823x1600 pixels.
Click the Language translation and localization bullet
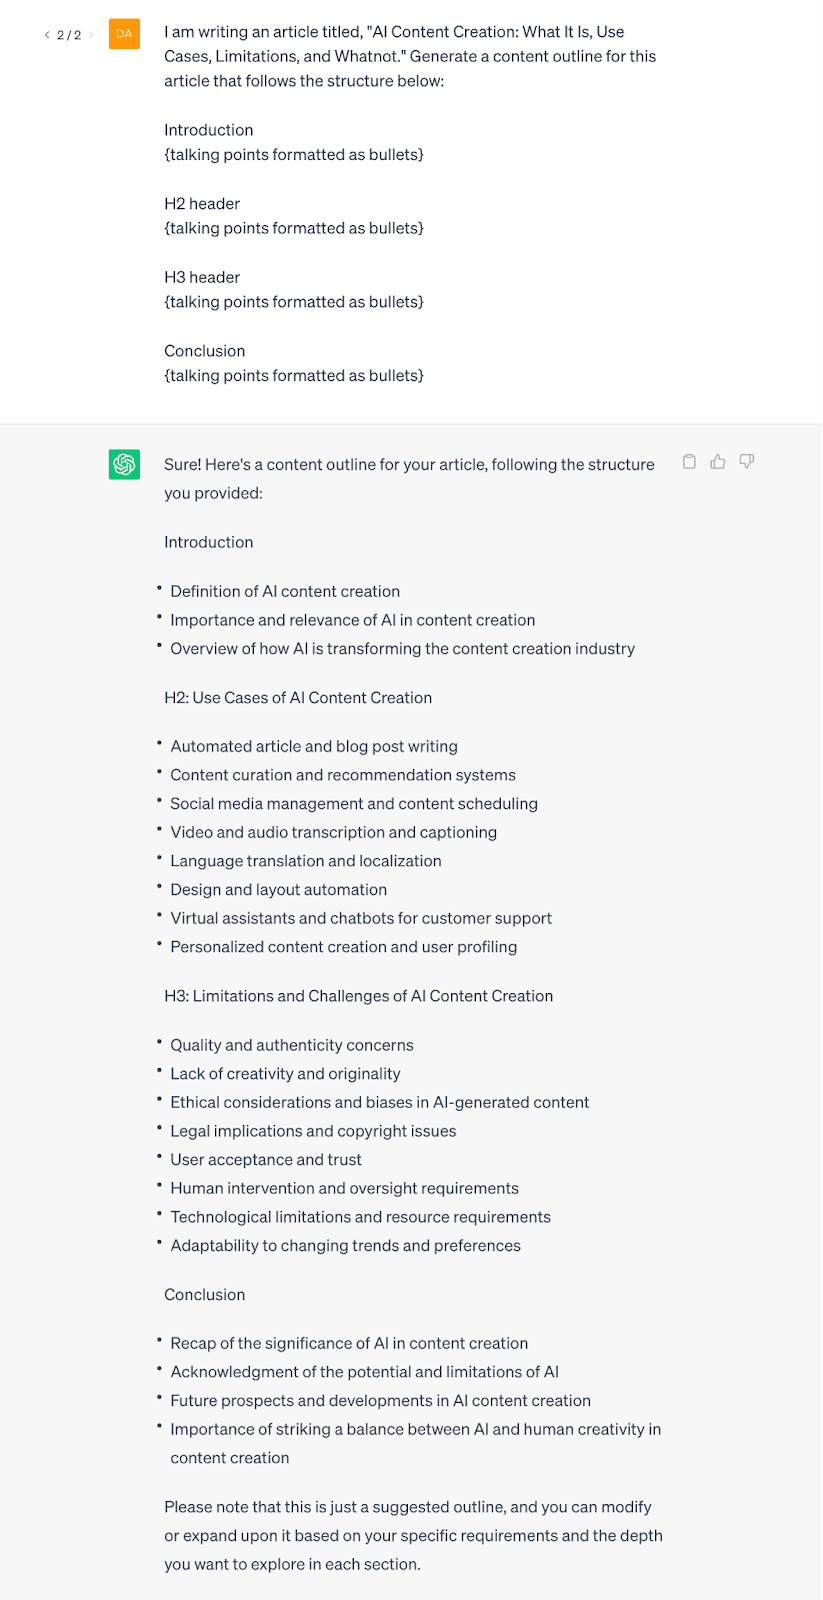coord(306,860)
